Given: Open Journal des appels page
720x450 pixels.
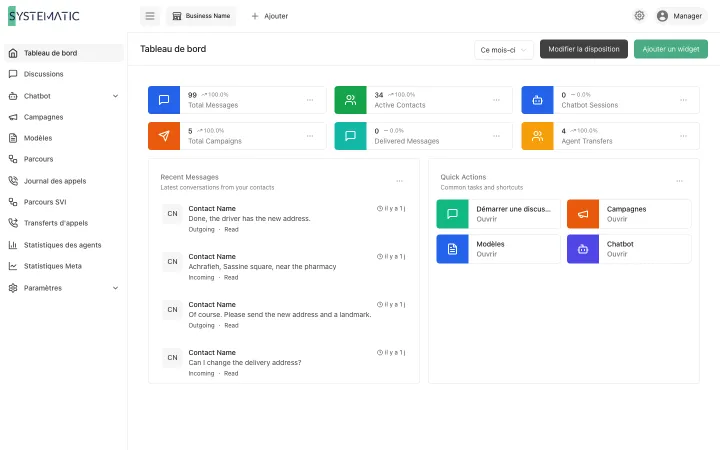Looking at the screenshot, I should point(64,181).
